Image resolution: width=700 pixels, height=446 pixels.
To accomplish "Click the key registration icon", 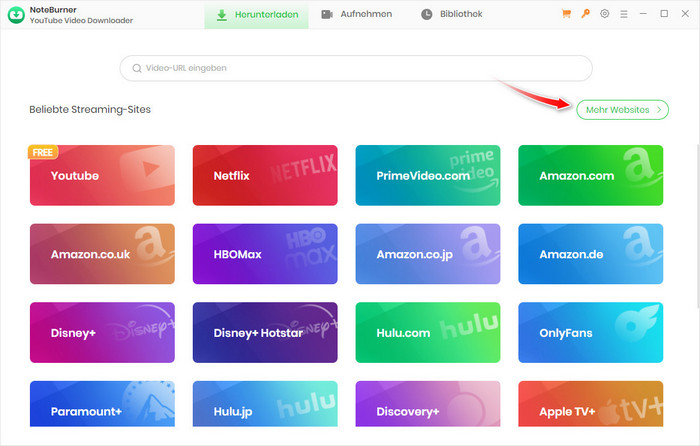I will pos(585,14).
